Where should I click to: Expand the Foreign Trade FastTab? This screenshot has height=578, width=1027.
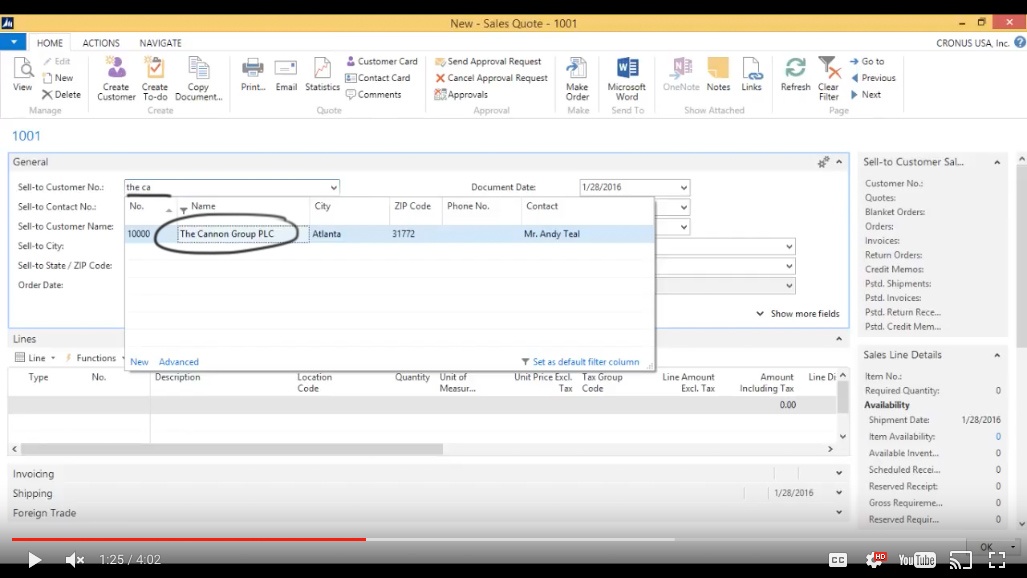tap(839, 512)
